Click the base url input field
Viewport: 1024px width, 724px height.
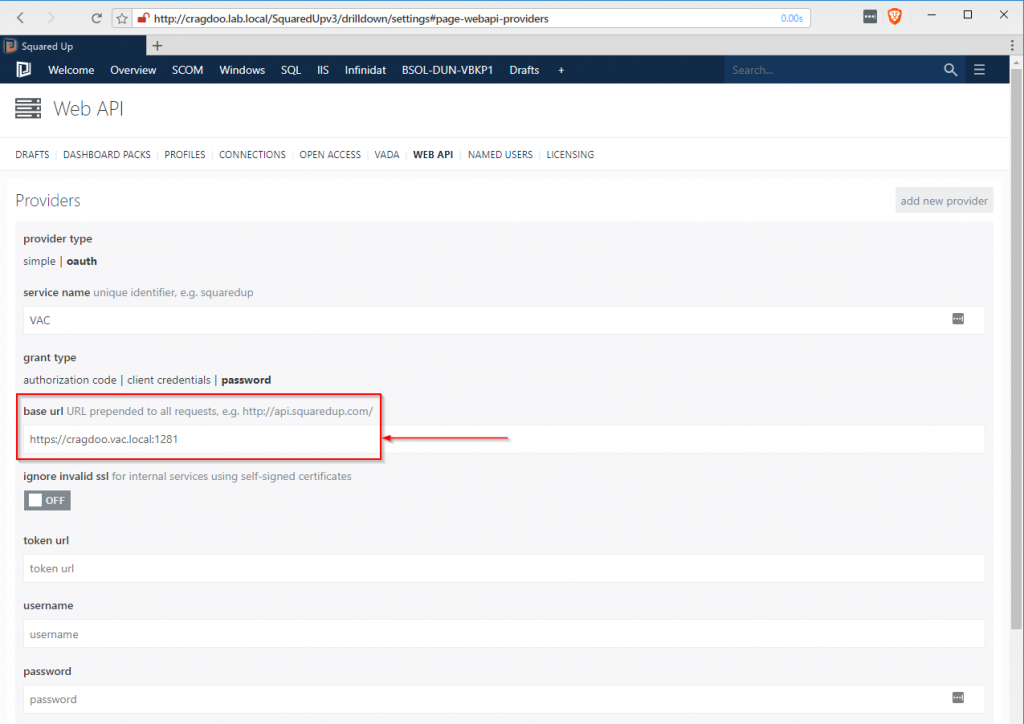pyautogui.click(x=504, y=439)
